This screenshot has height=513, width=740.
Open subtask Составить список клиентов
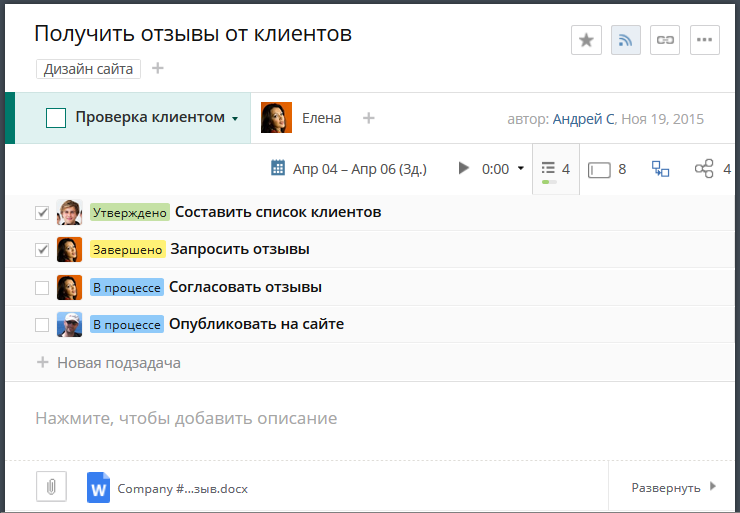point(278,212)
